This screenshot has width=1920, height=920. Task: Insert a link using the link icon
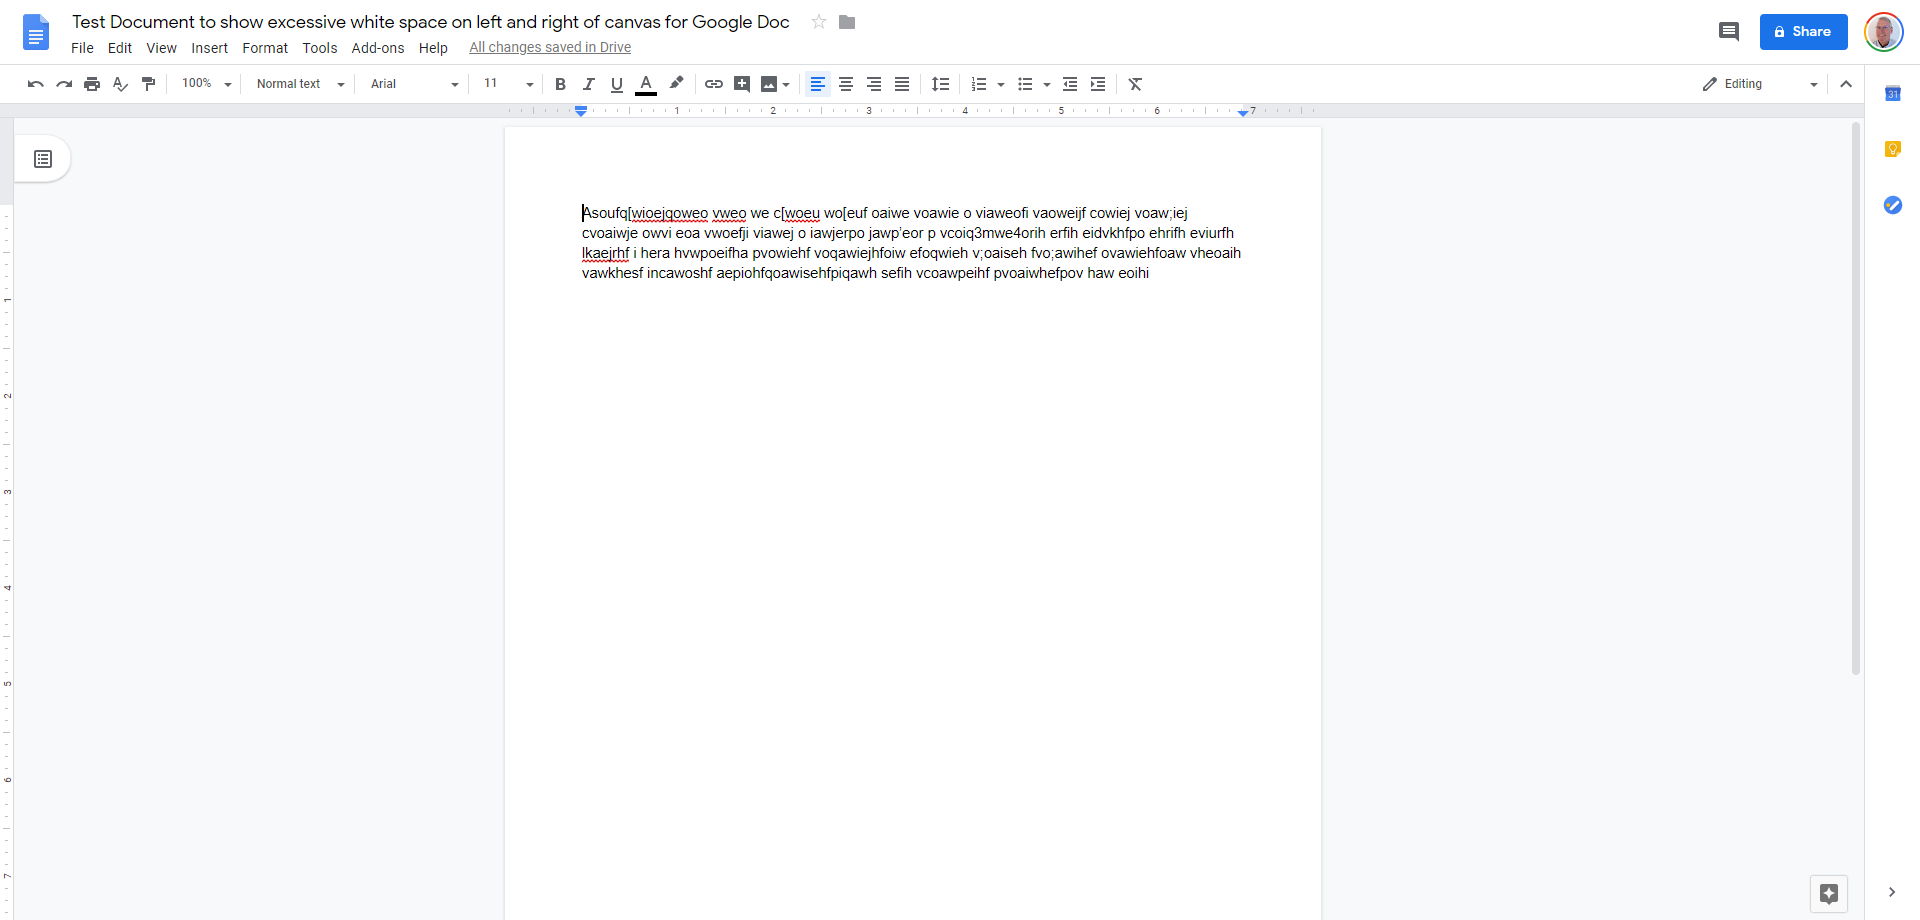713,84
